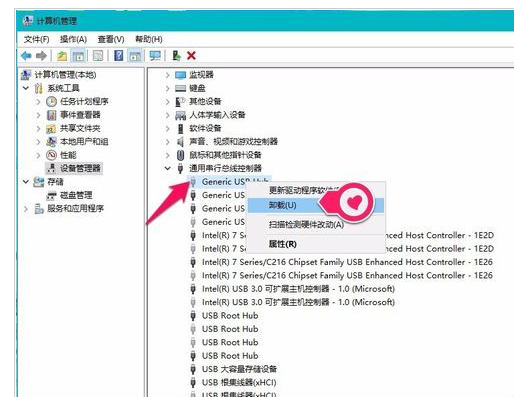This screenshot has height=397, width=514.
Task: Select 设备管理器 in the left tree
Action: click(80, 168)
